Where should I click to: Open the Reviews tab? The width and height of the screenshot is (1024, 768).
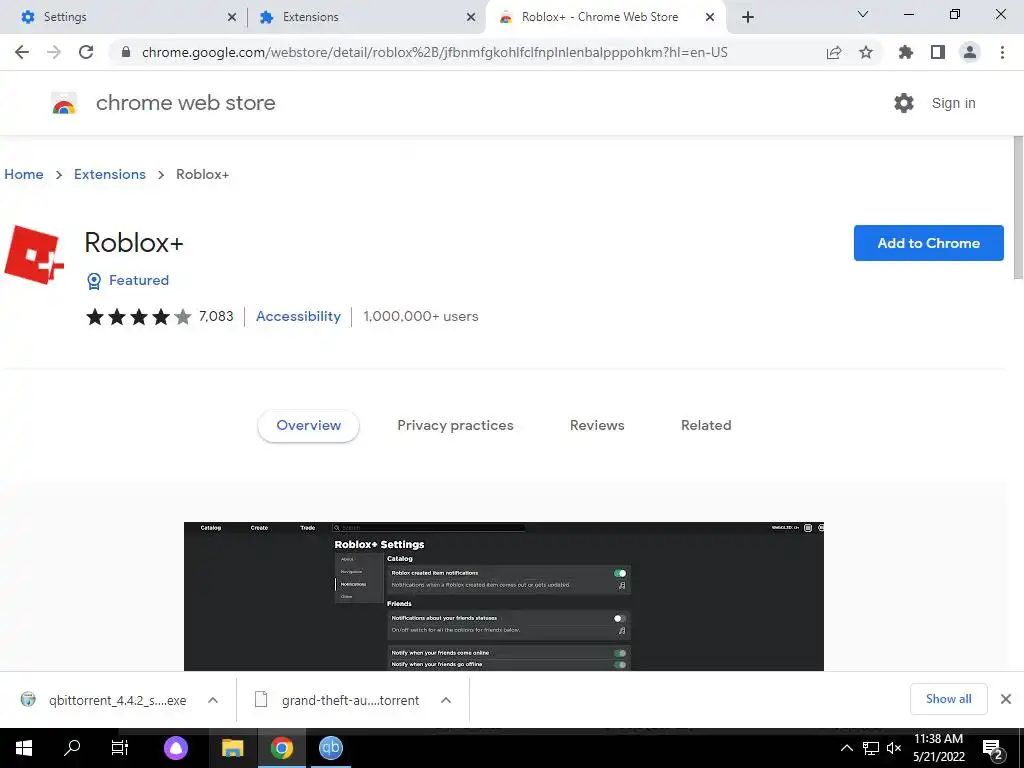pos(597,426)
